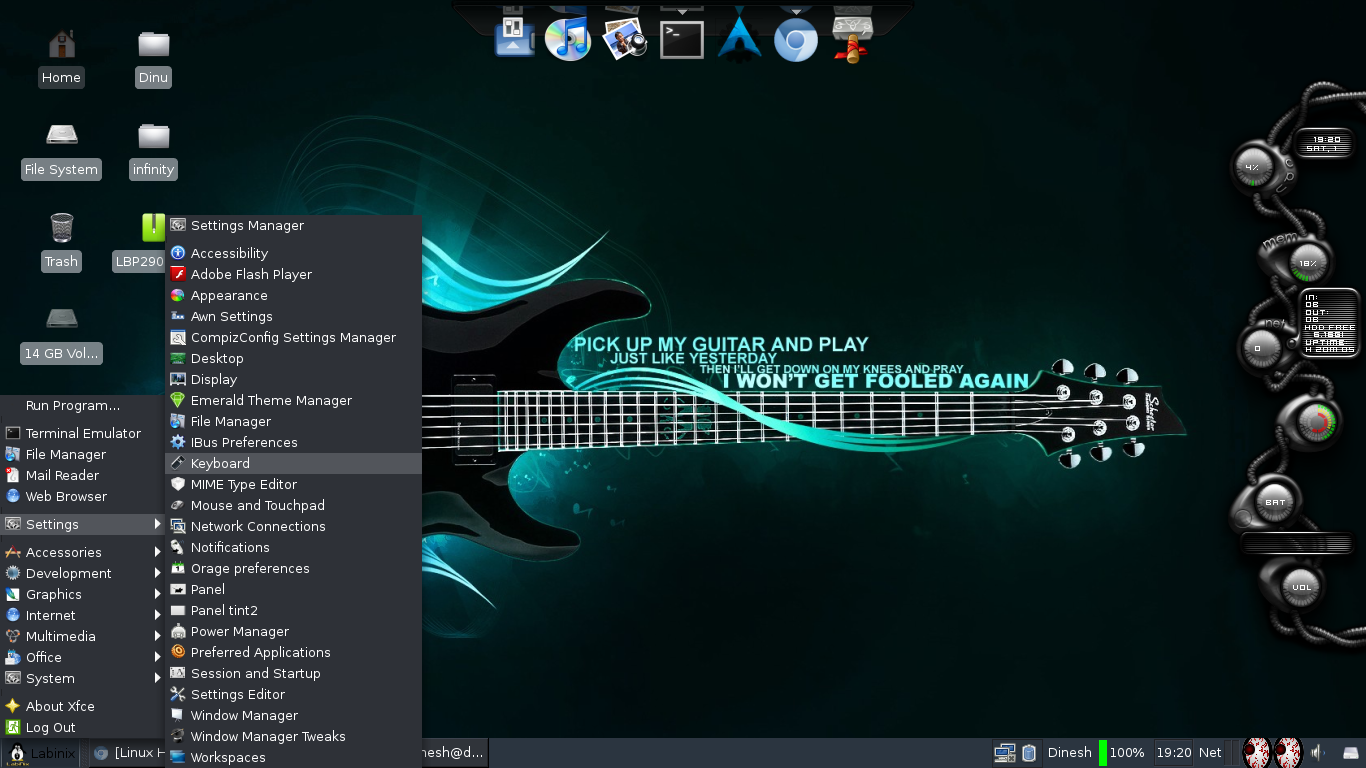Open MIME Type Editor
This screenshot has width=1366, height=768.
click(x=293, y=484)
